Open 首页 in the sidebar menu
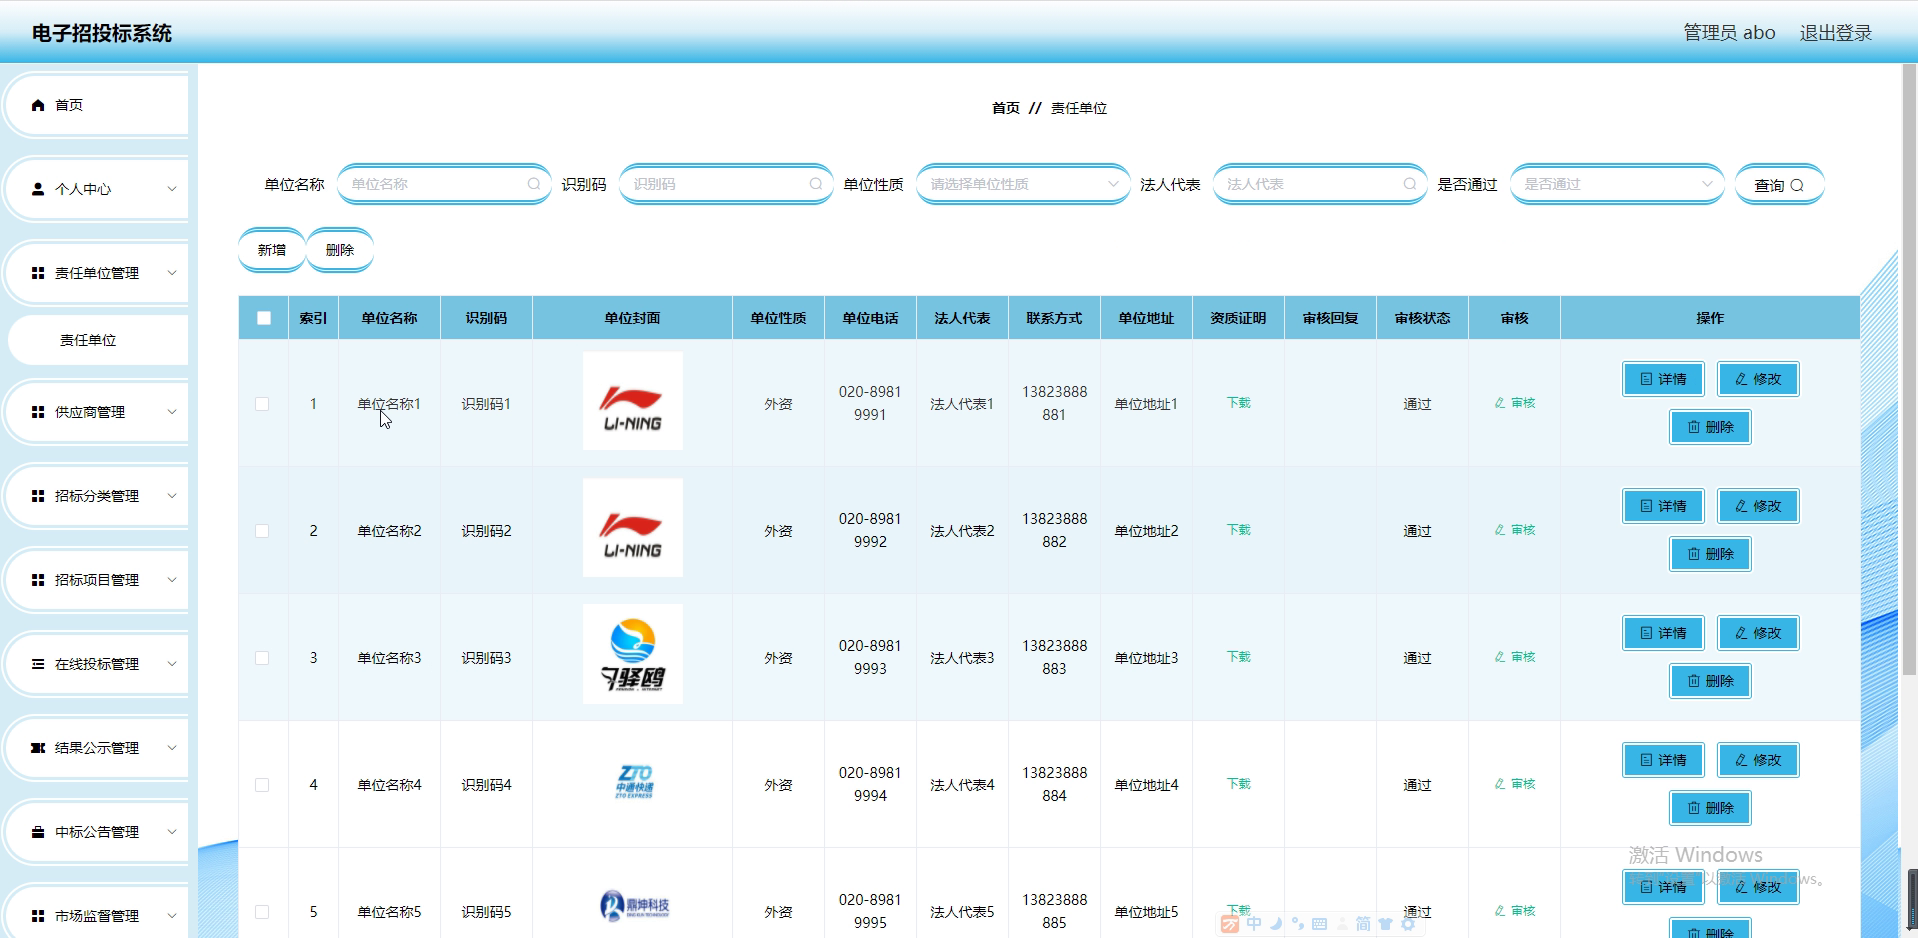 [x=96, y=105]
